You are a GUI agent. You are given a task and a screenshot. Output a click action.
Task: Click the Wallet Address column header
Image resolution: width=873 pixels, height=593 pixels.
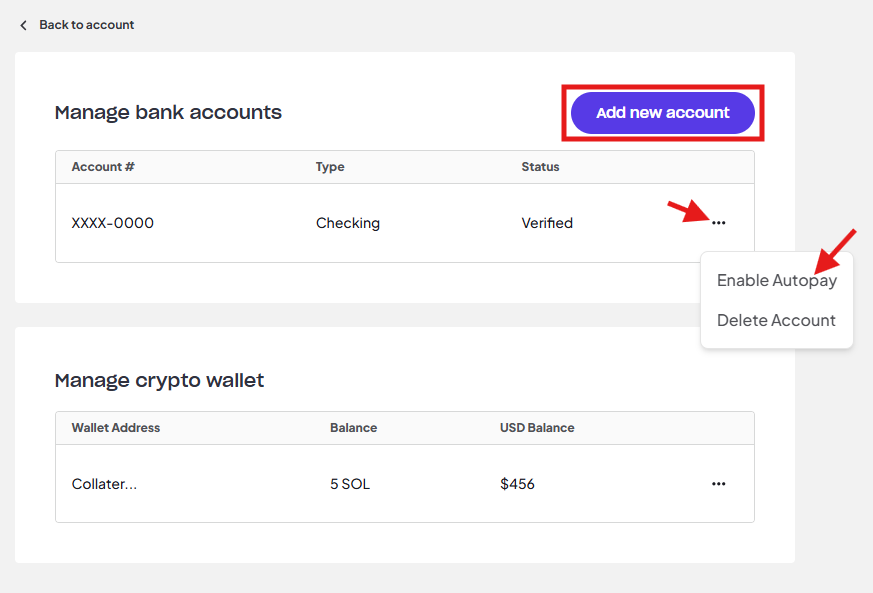pyautogui.click(x=116, y=428)
